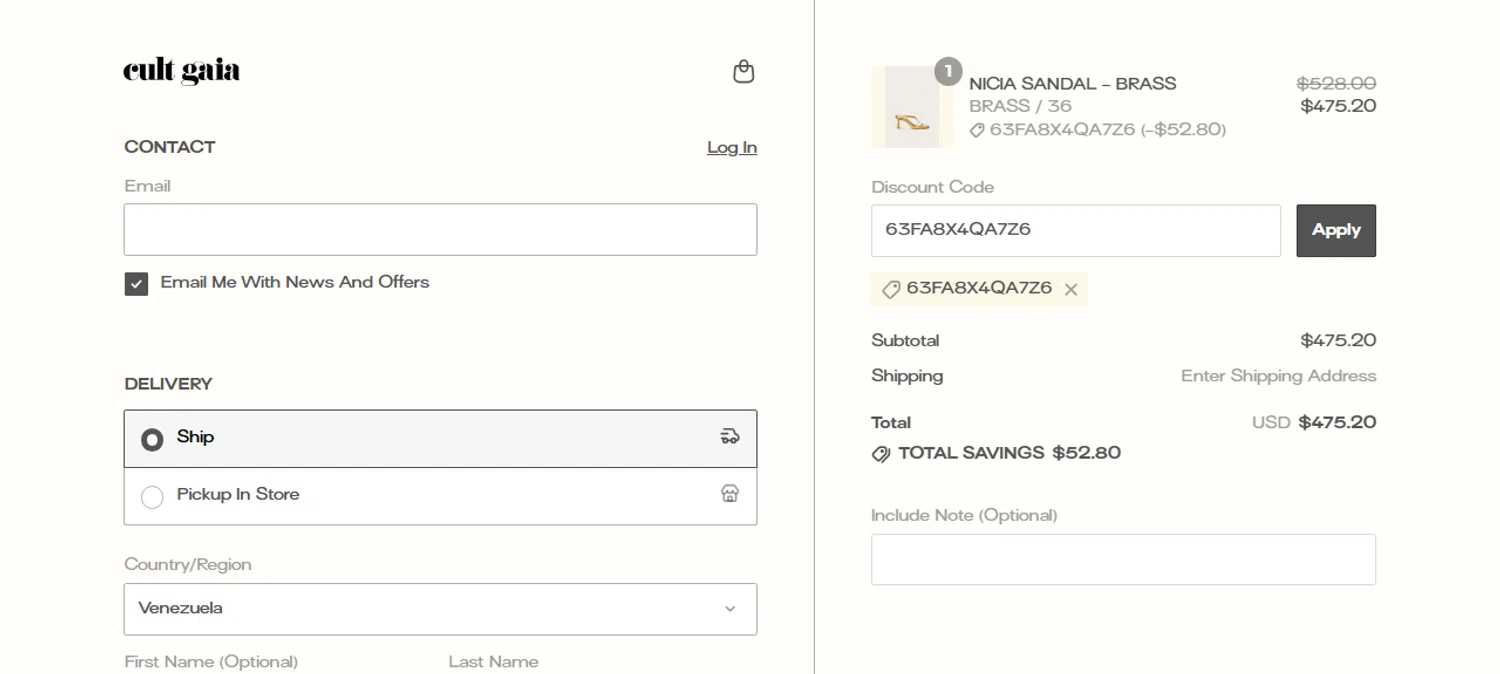Click the DELIVERY section heading

click(x=168, y=384)
